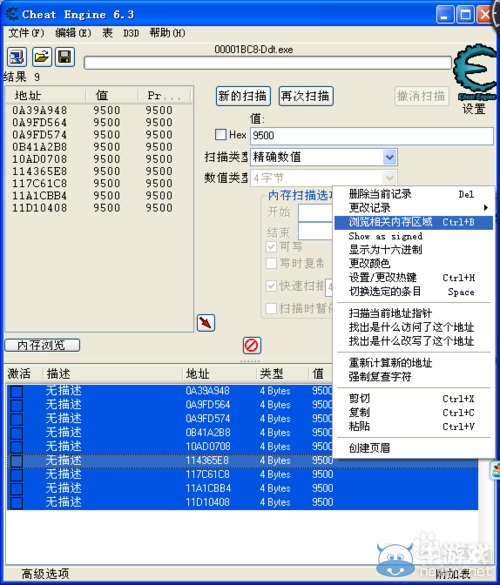This screenshot has width=500, height=585.
Task: Open the 帮助(H) menu
Action: [x=168, y=33]
